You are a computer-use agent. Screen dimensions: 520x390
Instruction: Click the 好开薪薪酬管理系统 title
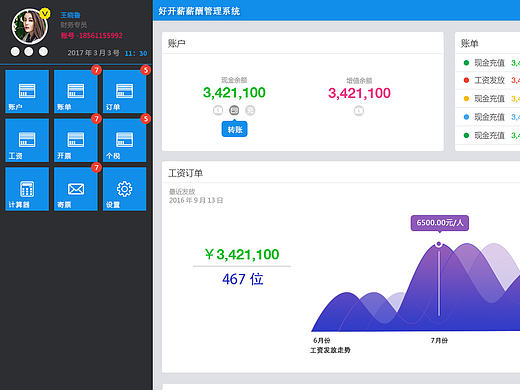199,11
